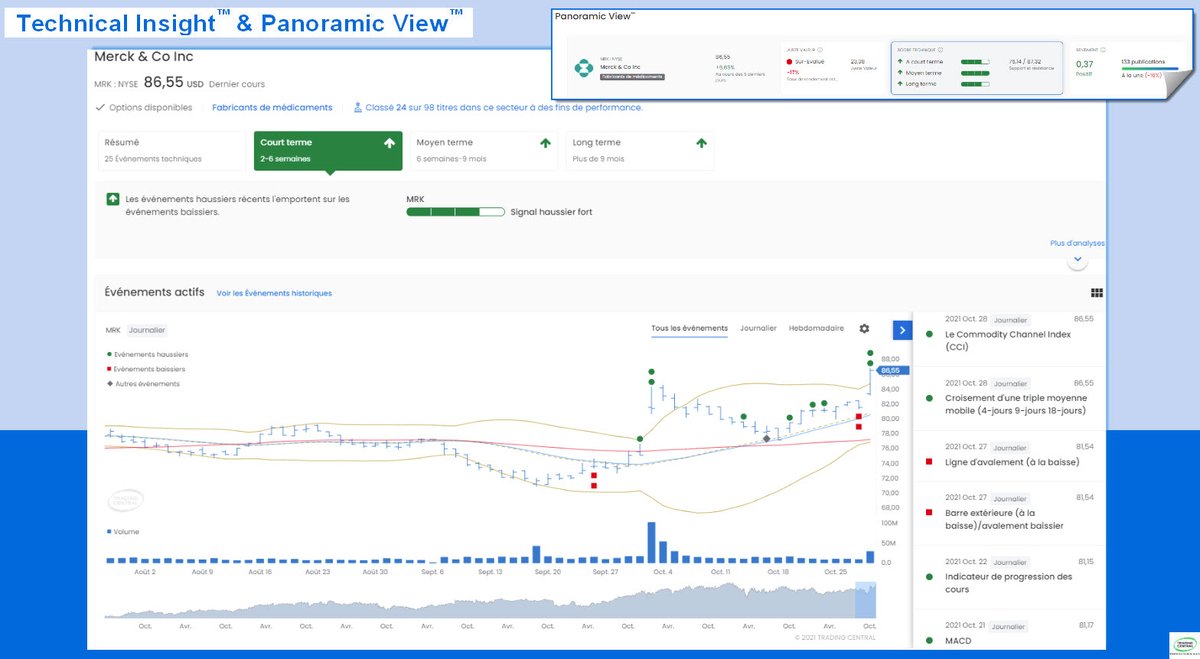Select the Court terme tab

pos(328,149)
